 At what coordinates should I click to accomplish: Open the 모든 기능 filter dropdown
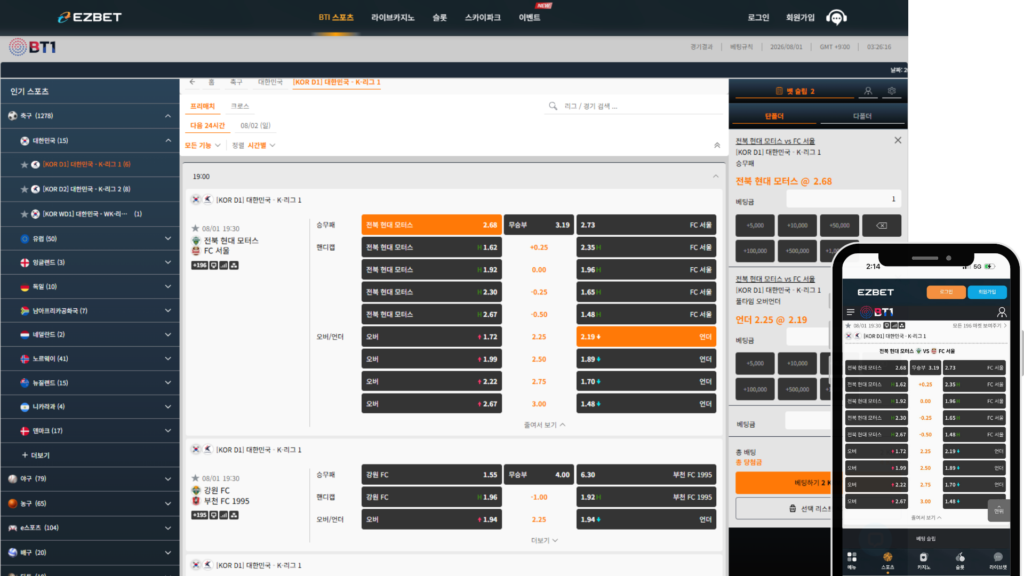point(202,146)
